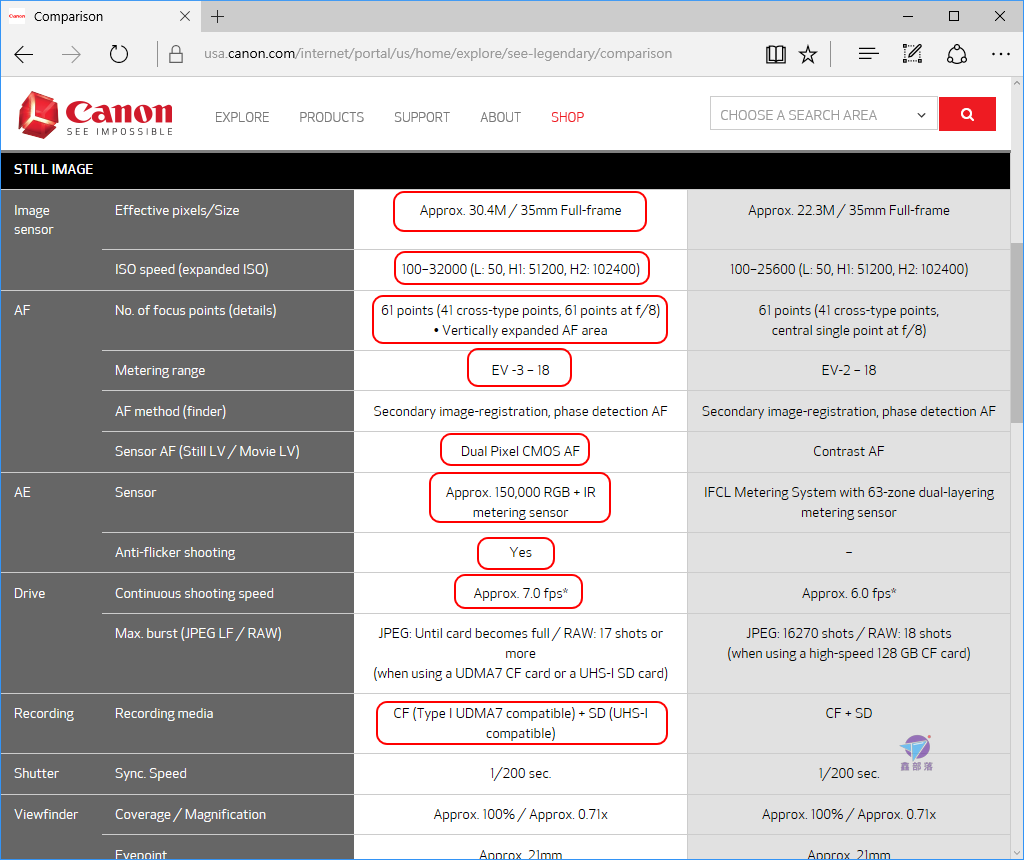This screenshot has width=1024, height=860.
Task: Click the 'Yes' anti-flicker value
Action: pyautogui.click(x=520, y=552)
